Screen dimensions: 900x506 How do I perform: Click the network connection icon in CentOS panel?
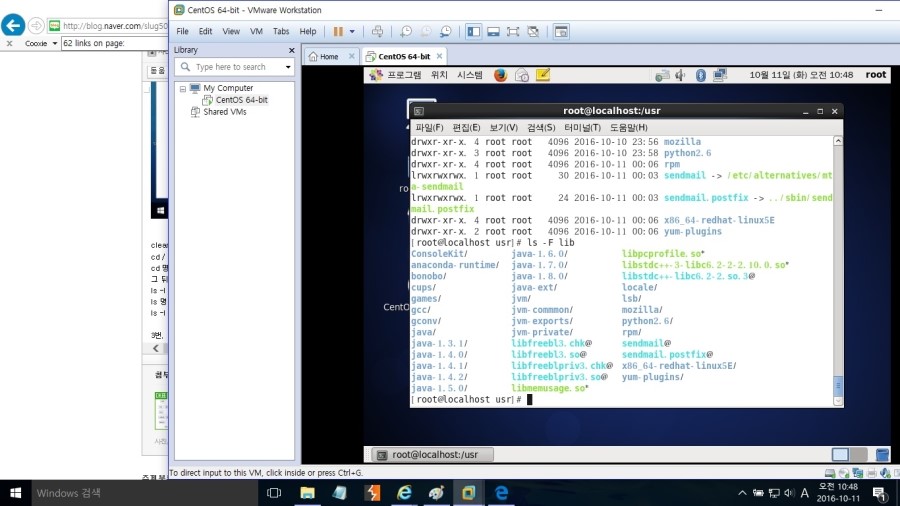(720, 75)
